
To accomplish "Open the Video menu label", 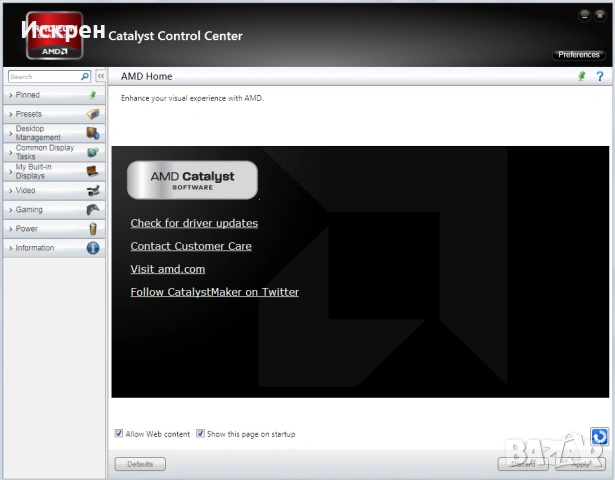I will click(25, 190).
